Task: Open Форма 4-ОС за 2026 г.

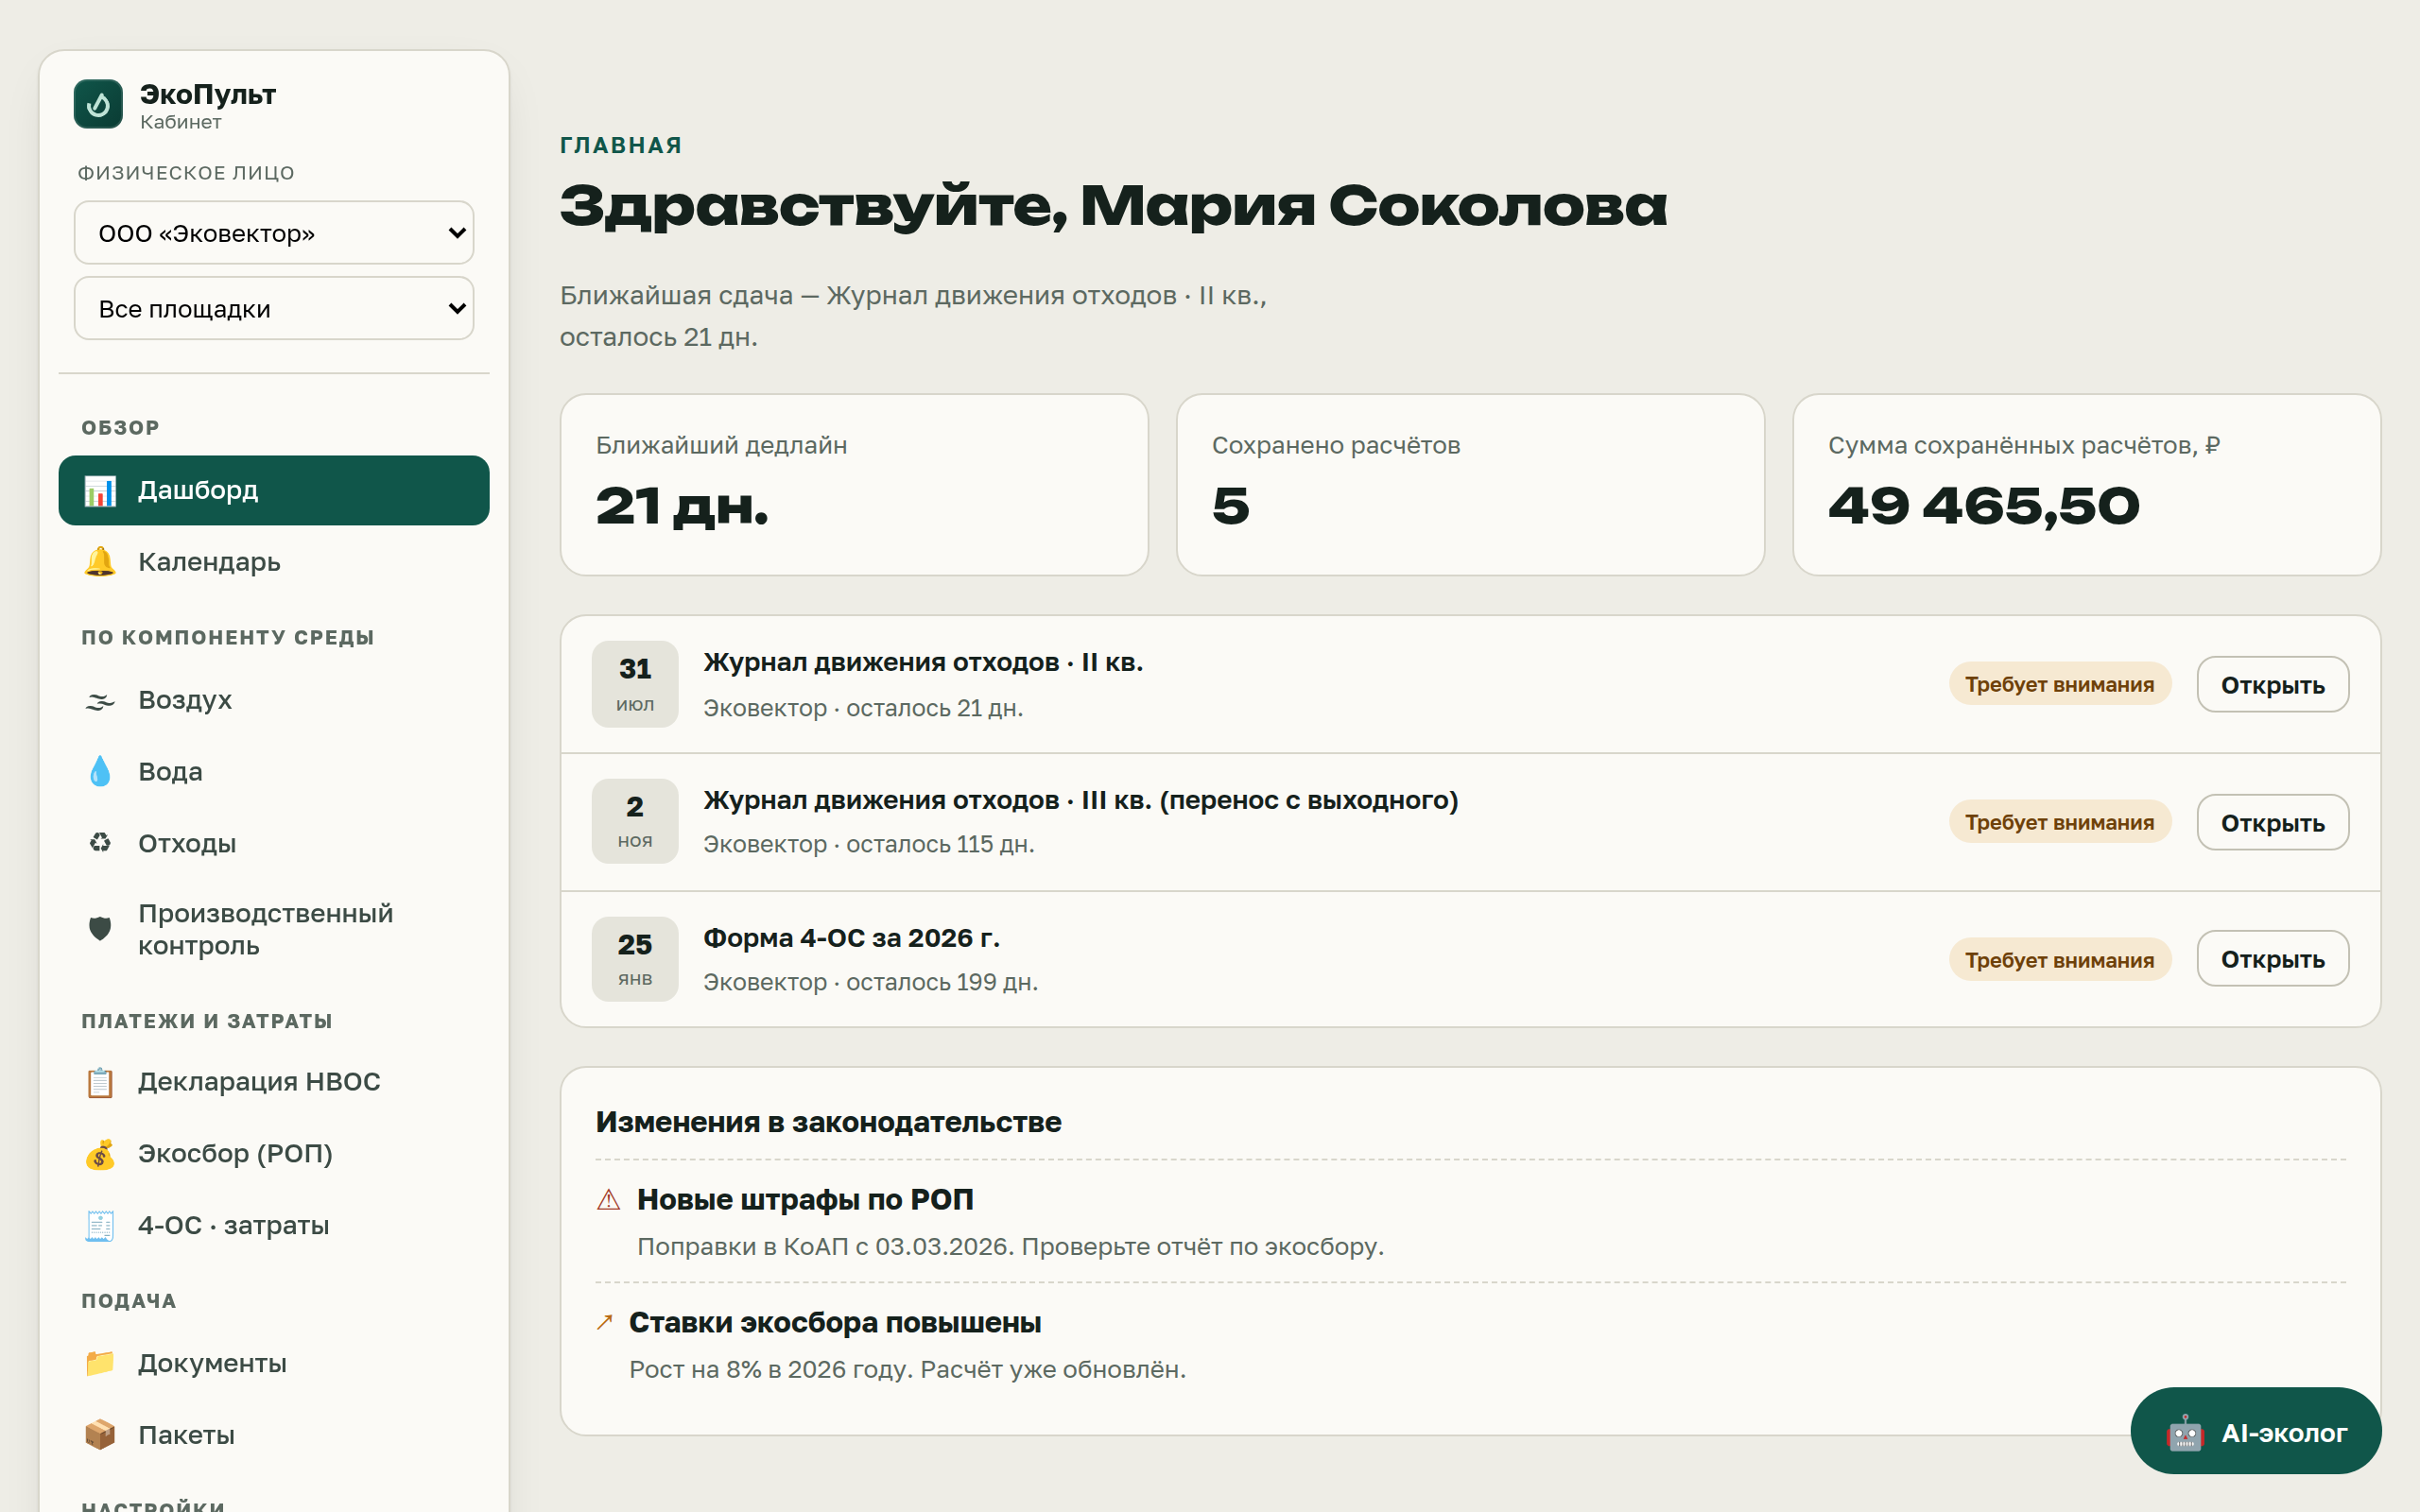Action: [x=2272, y=959]
